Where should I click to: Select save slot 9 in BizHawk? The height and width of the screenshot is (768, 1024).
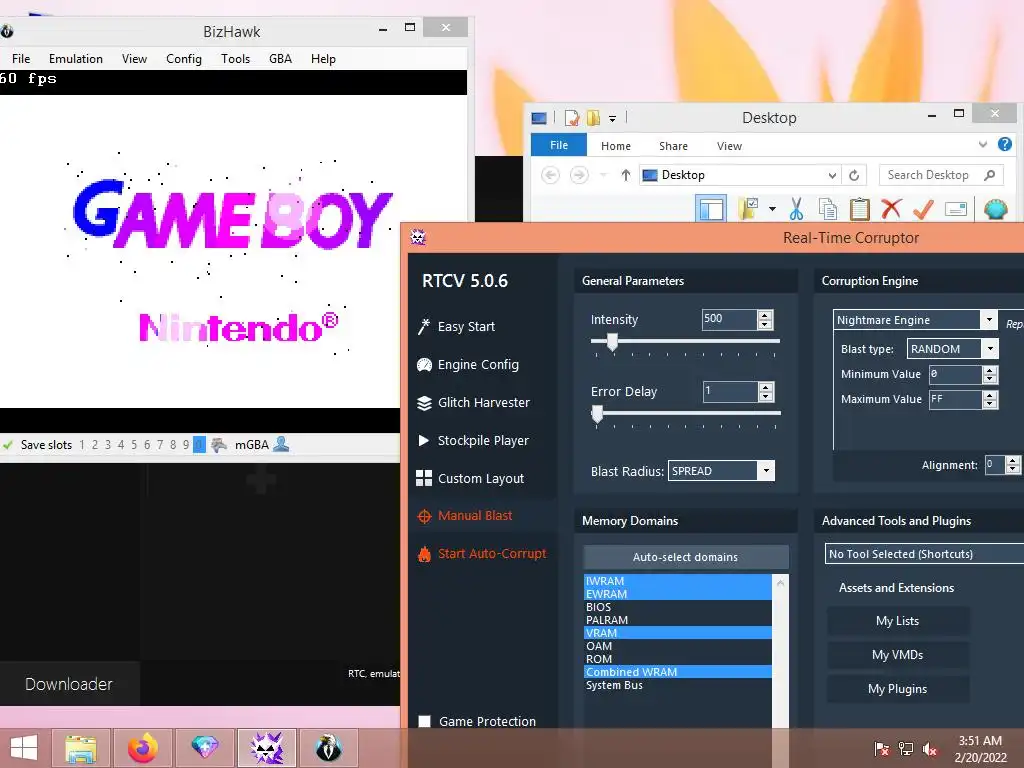pos(186,445)
